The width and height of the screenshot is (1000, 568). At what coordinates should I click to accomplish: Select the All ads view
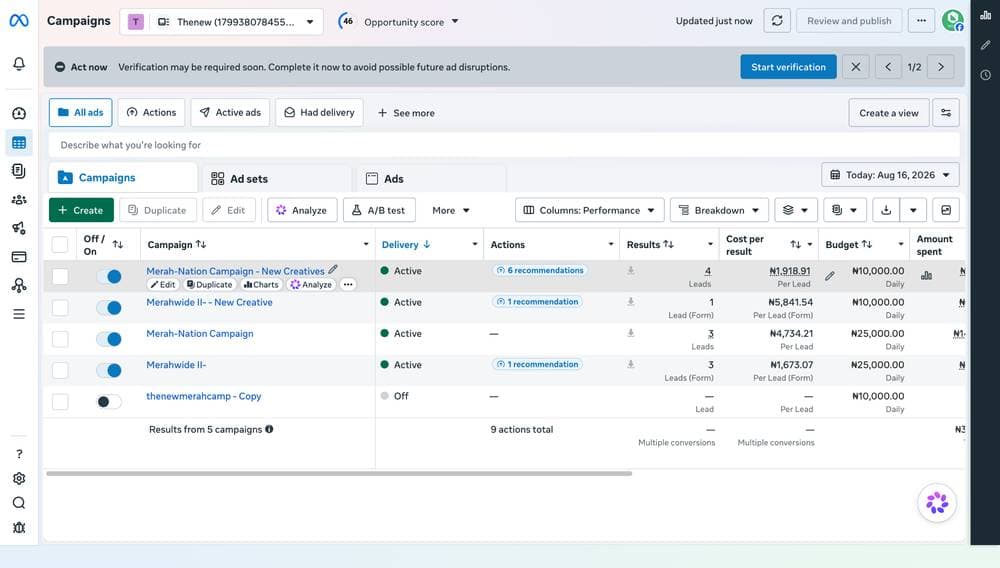[80, 113]
